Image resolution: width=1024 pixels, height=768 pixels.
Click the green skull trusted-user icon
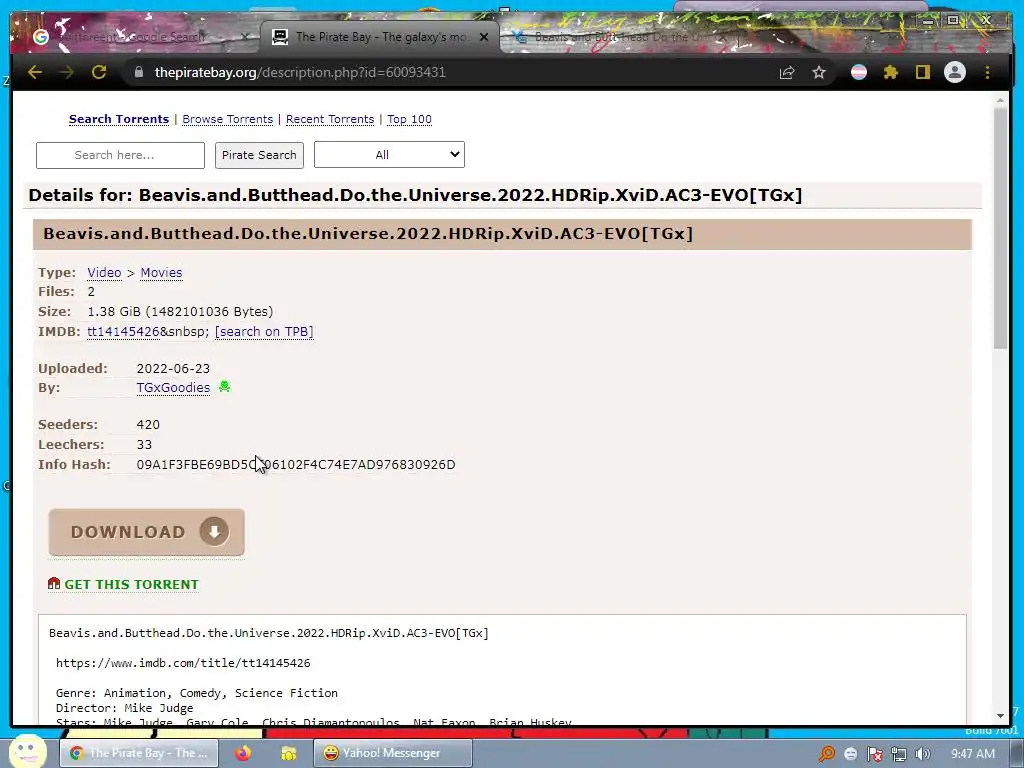point(225,387)
